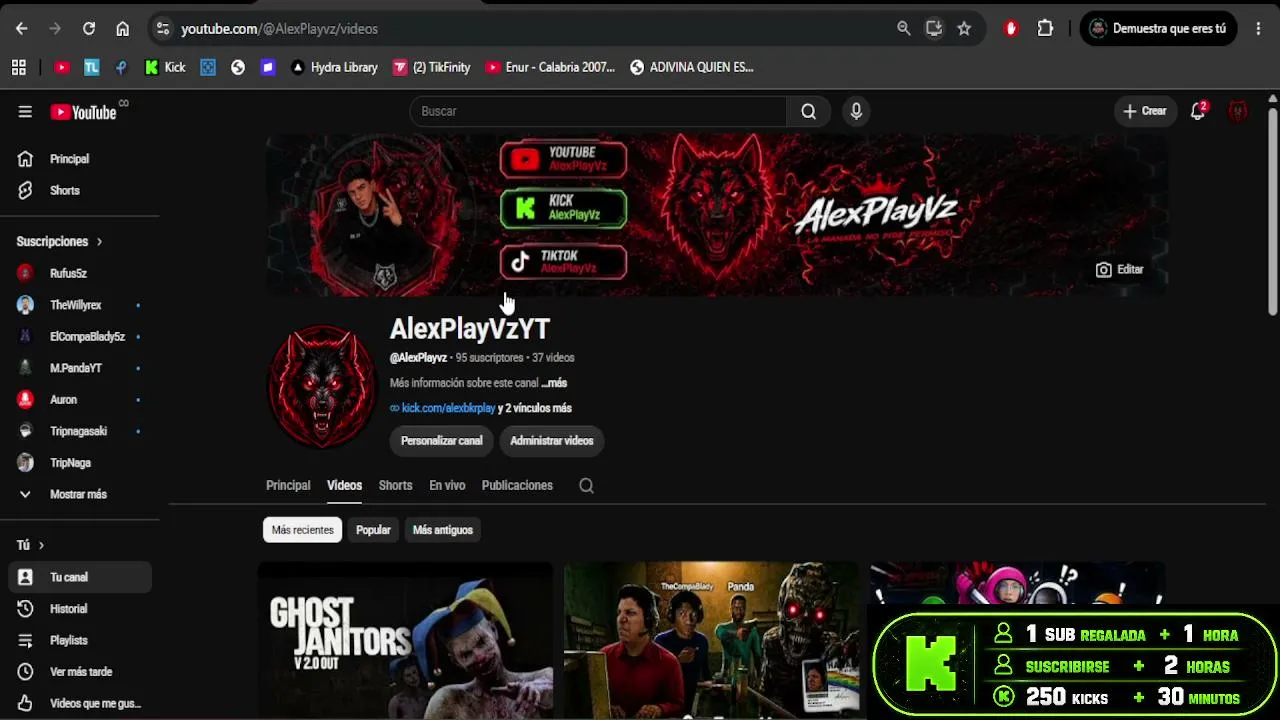Viewport: 1280px width, 720px height.
Task: Expand Mostrar más subscriptions
Action: coord(80,494)
